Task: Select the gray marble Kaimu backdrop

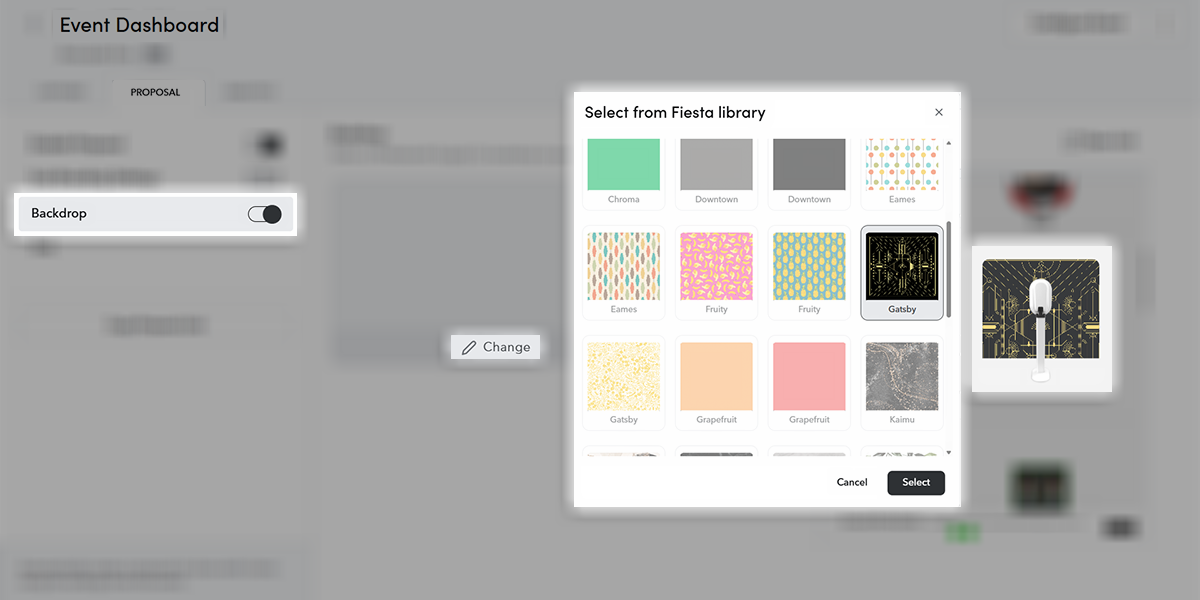Action: click(902, 382)
